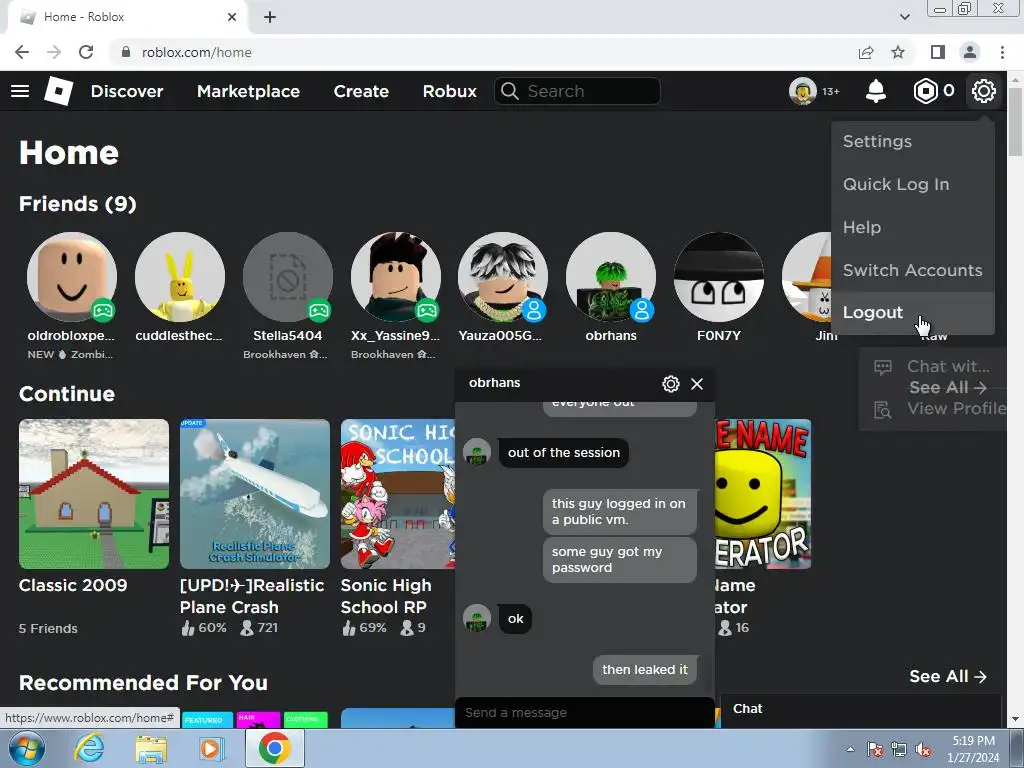Open friend F0N7Y avatar
The image size is (1024, 768).
(718, 277)
